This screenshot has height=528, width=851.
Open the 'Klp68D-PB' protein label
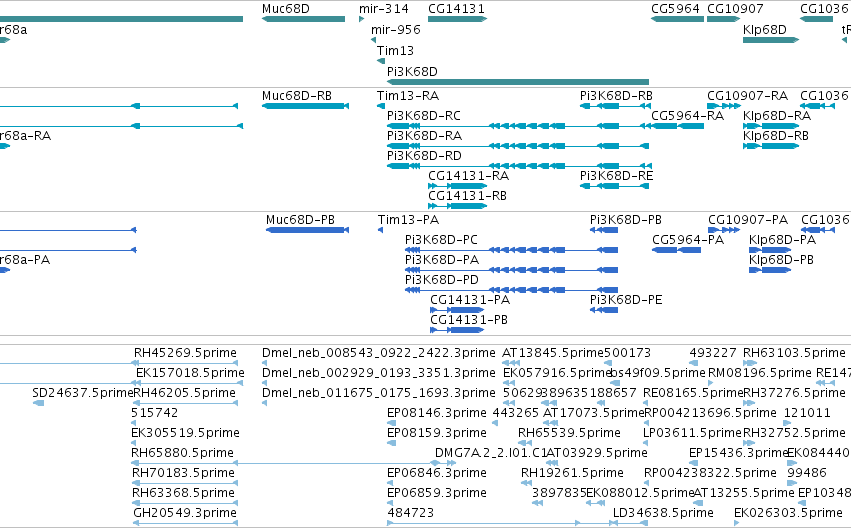point(781,260)
